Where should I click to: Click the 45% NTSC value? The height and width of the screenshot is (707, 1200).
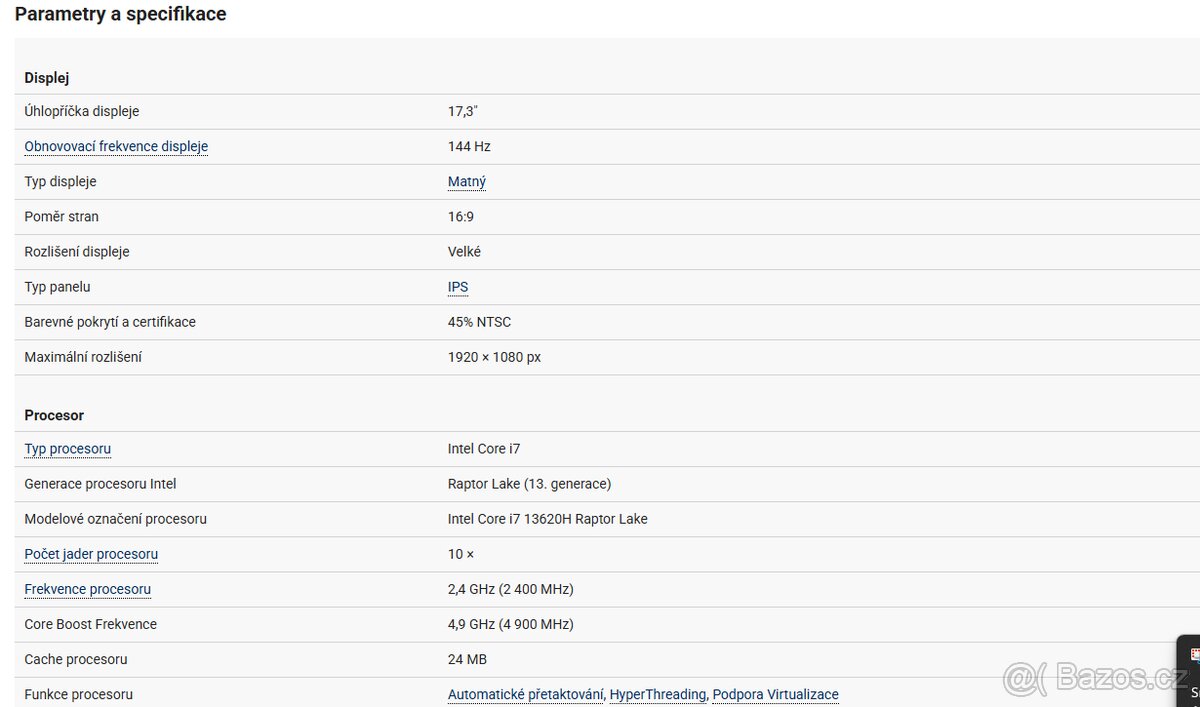pos(480,322)
